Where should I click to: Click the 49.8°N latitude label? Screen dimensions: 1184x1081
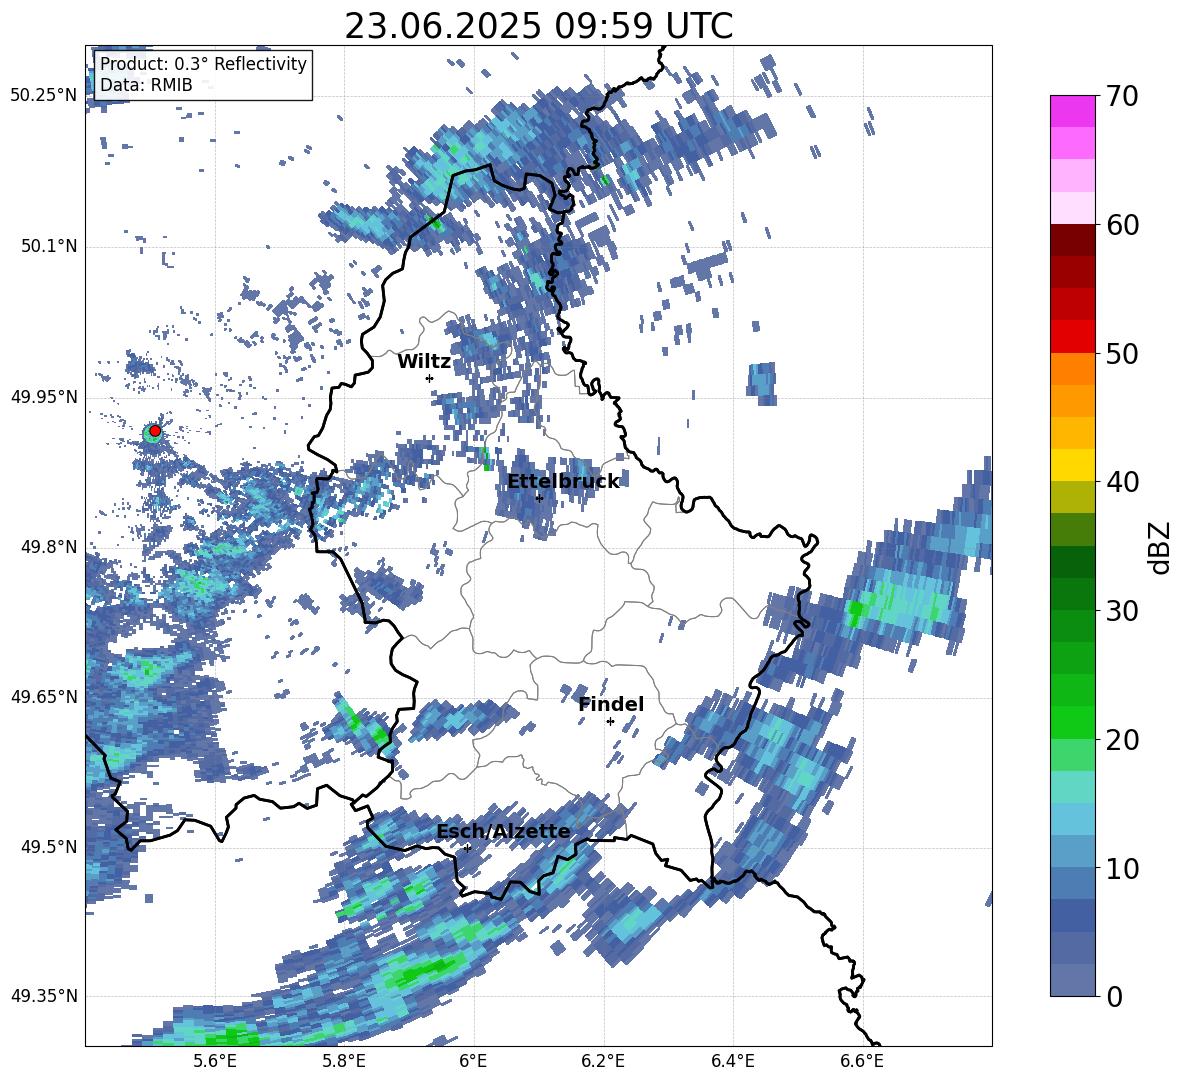[x=48, y=547]
